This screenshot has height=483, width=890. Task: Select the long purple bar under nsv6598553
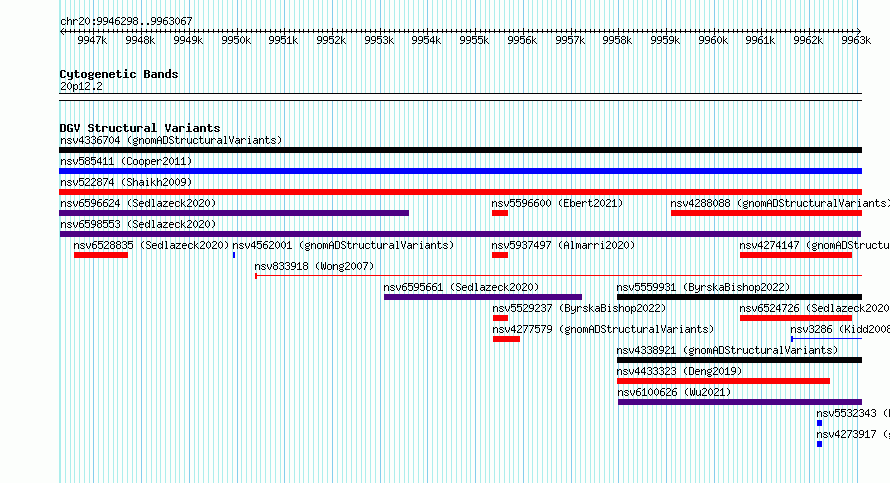[460, 234]
